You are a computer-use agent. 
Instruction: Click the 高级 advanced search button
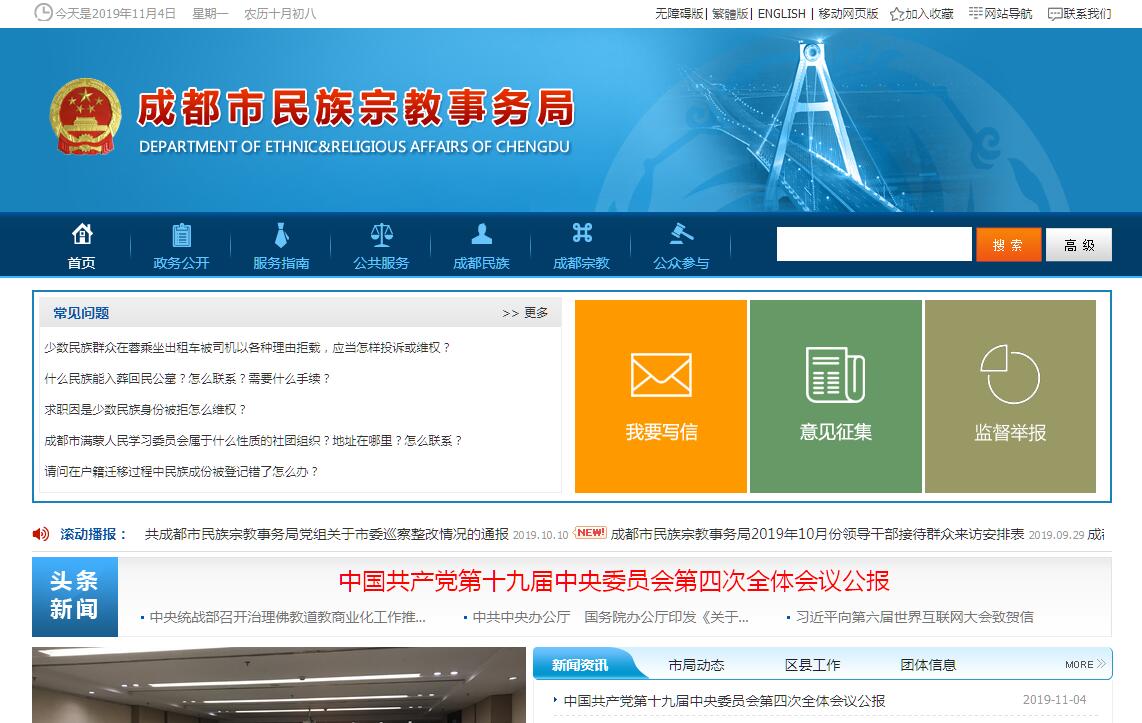(x=1078, y=245)
